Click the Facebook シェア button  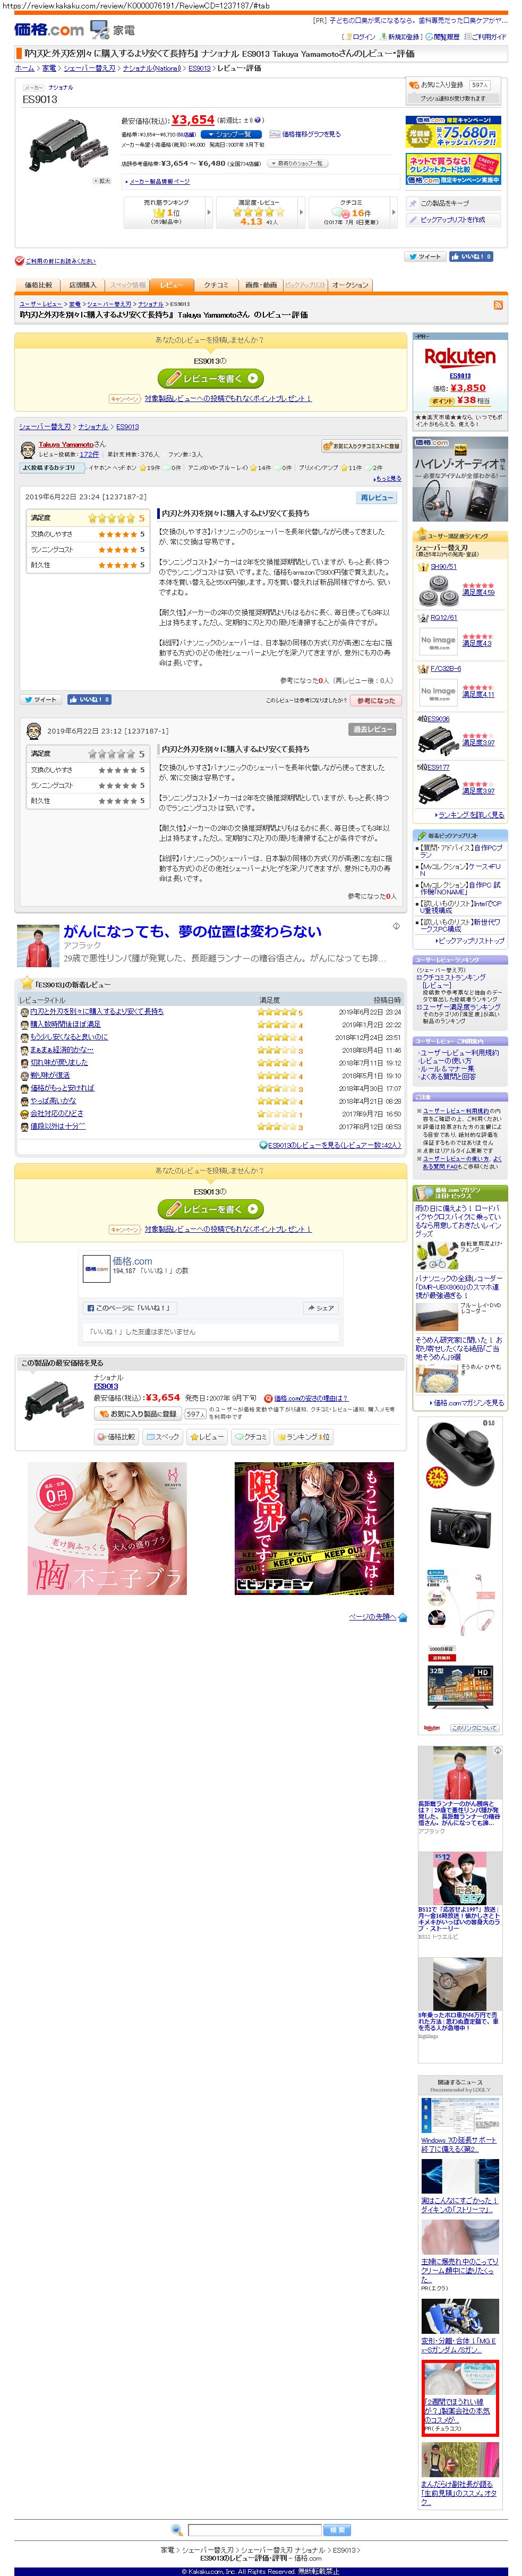320,1308
